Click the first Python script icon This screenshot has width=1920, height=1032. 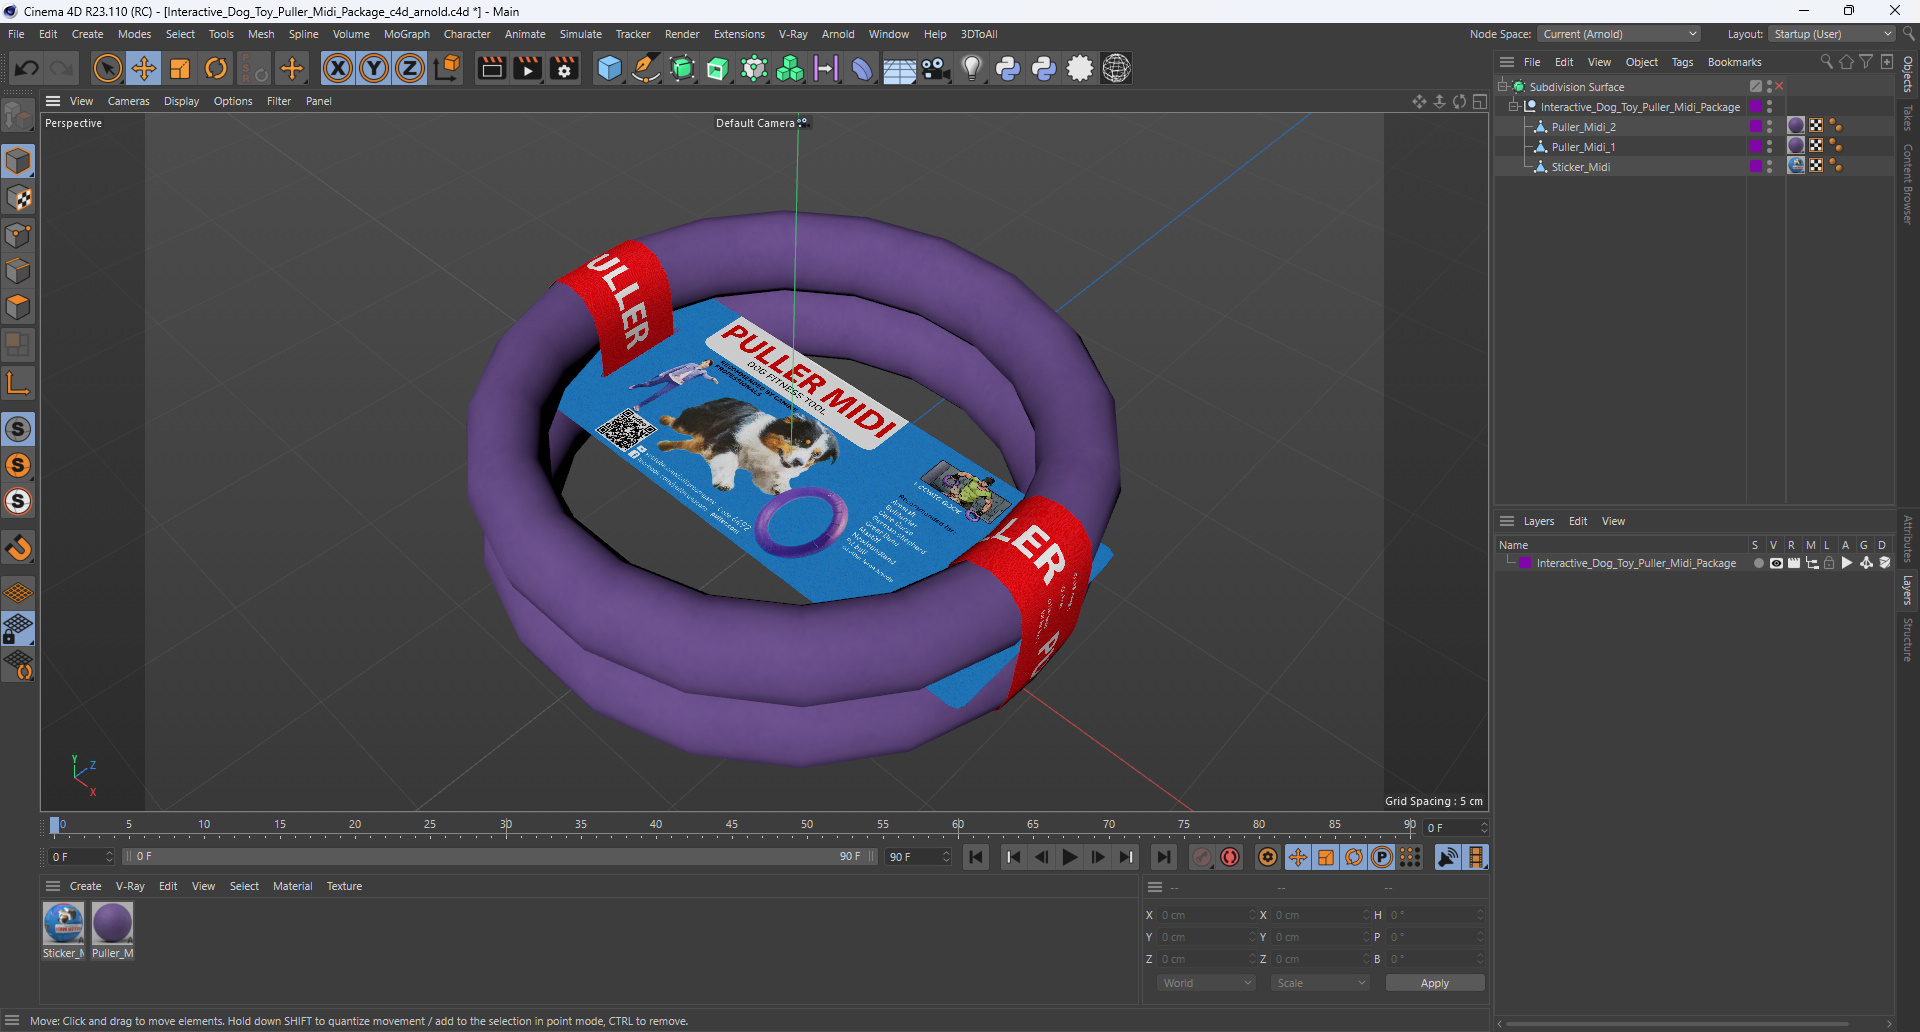pos(1008,68)
